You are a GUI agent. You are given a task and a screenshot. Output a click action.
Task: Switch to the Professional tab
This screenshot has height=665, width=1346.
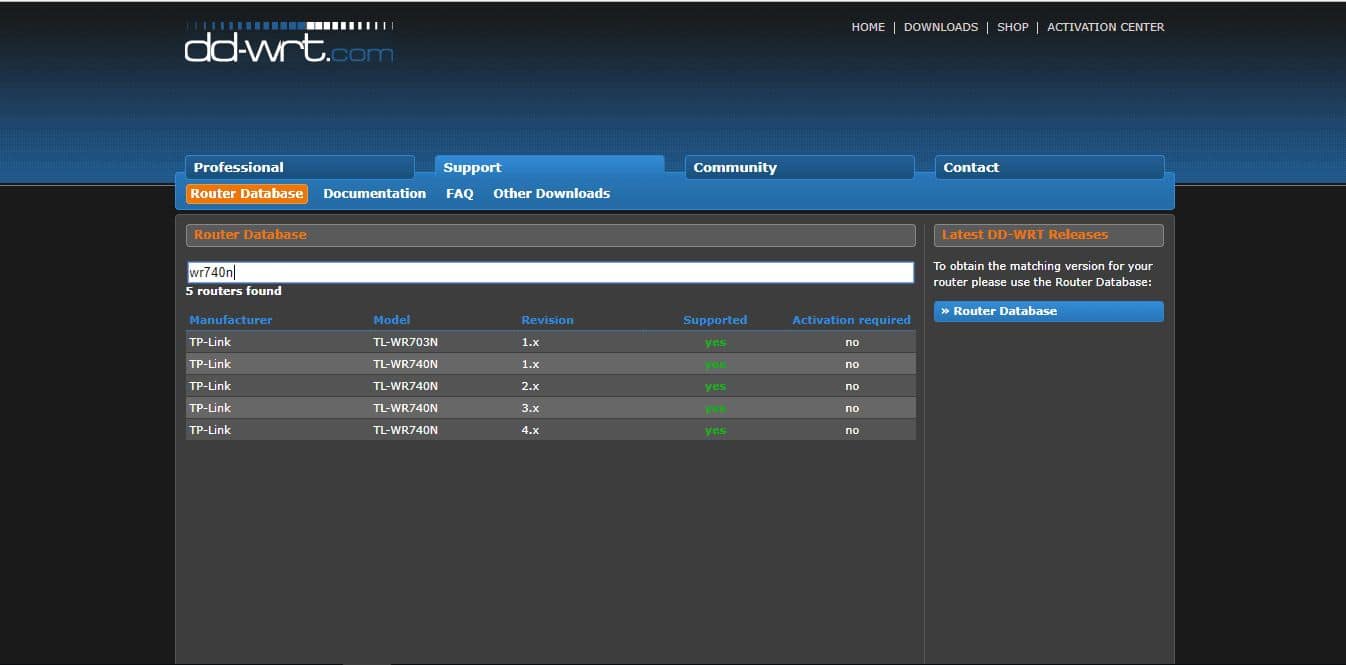click(x=300, y=167)
